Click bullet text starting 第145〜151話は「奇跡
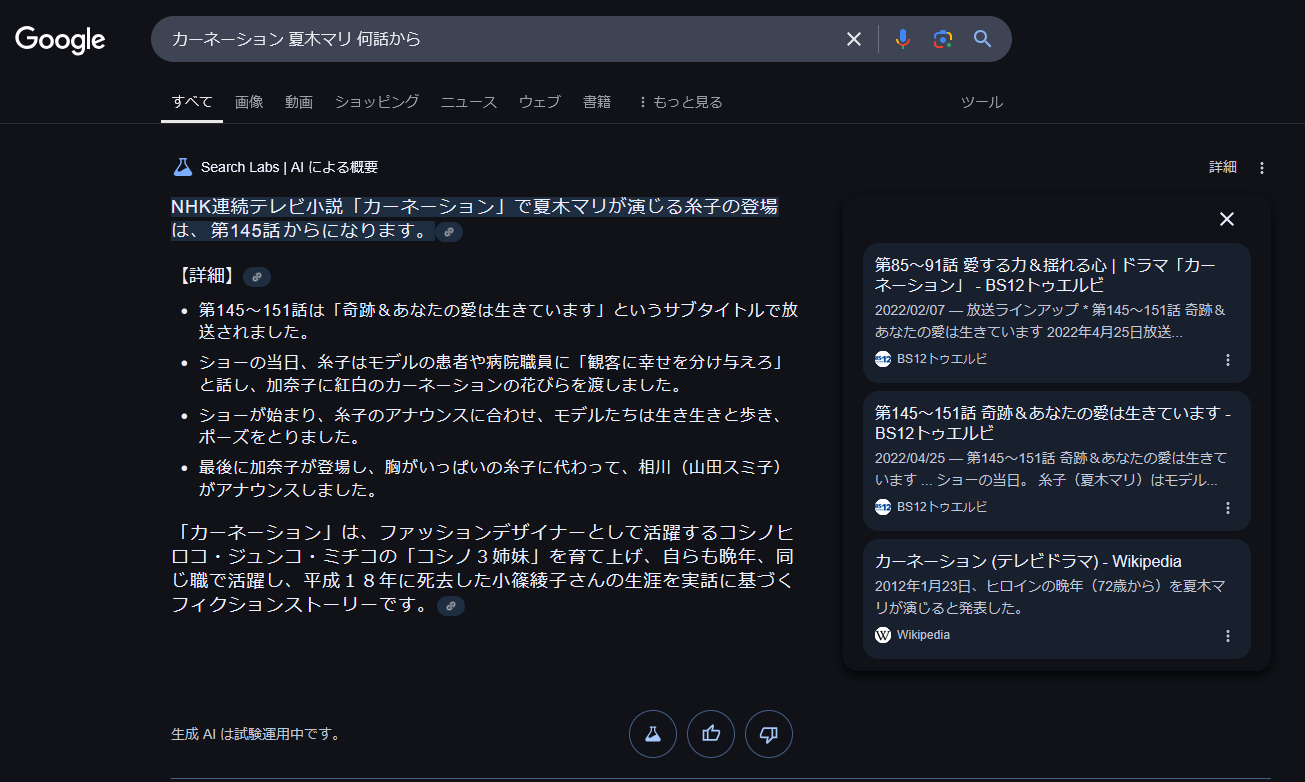 click(498, 320)
